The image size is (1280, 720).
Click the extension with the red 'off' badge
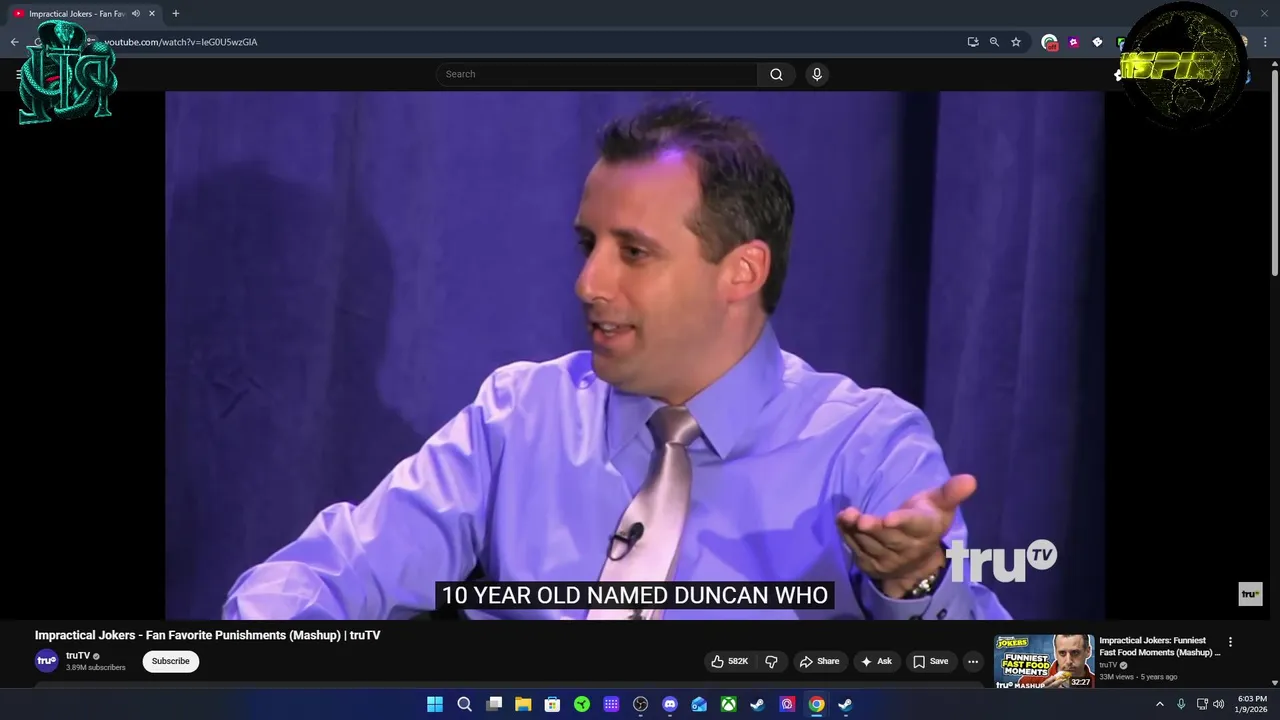1049,42
